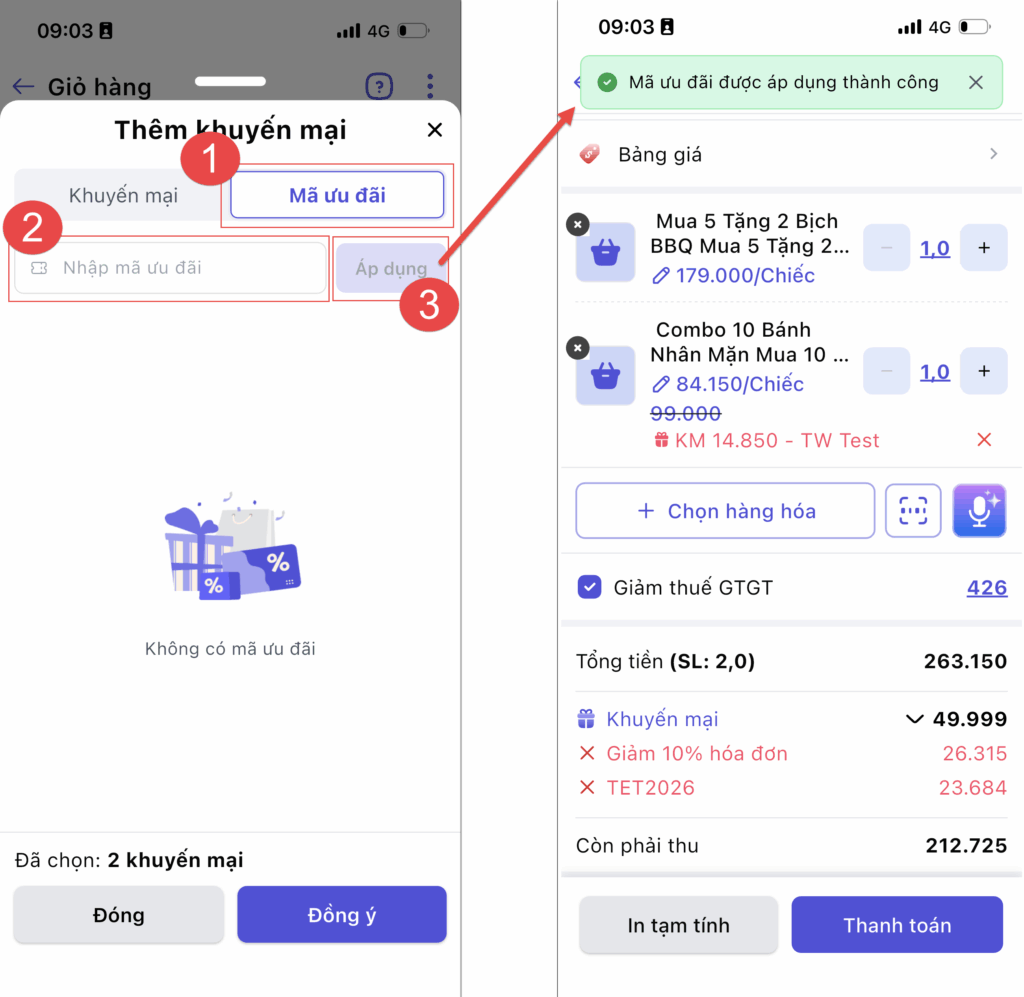Viewport: 1024px width, 997px height.
Task: Open the help question mark icon
Action: (379, 86)
